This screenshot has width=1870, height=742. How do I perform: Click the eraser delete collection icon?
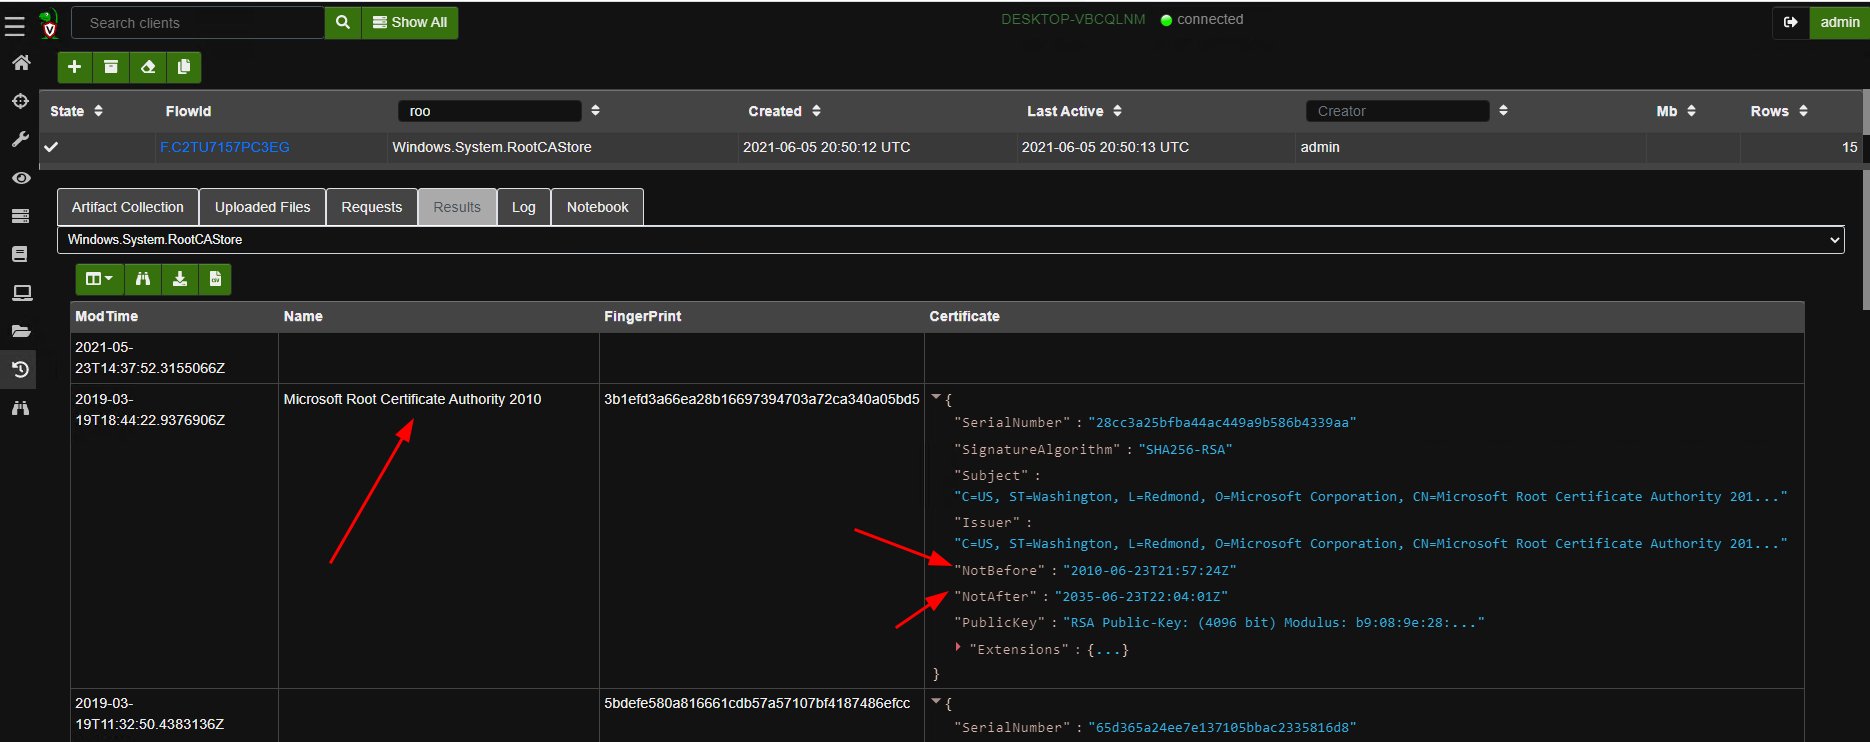click(x=148, y=67)
